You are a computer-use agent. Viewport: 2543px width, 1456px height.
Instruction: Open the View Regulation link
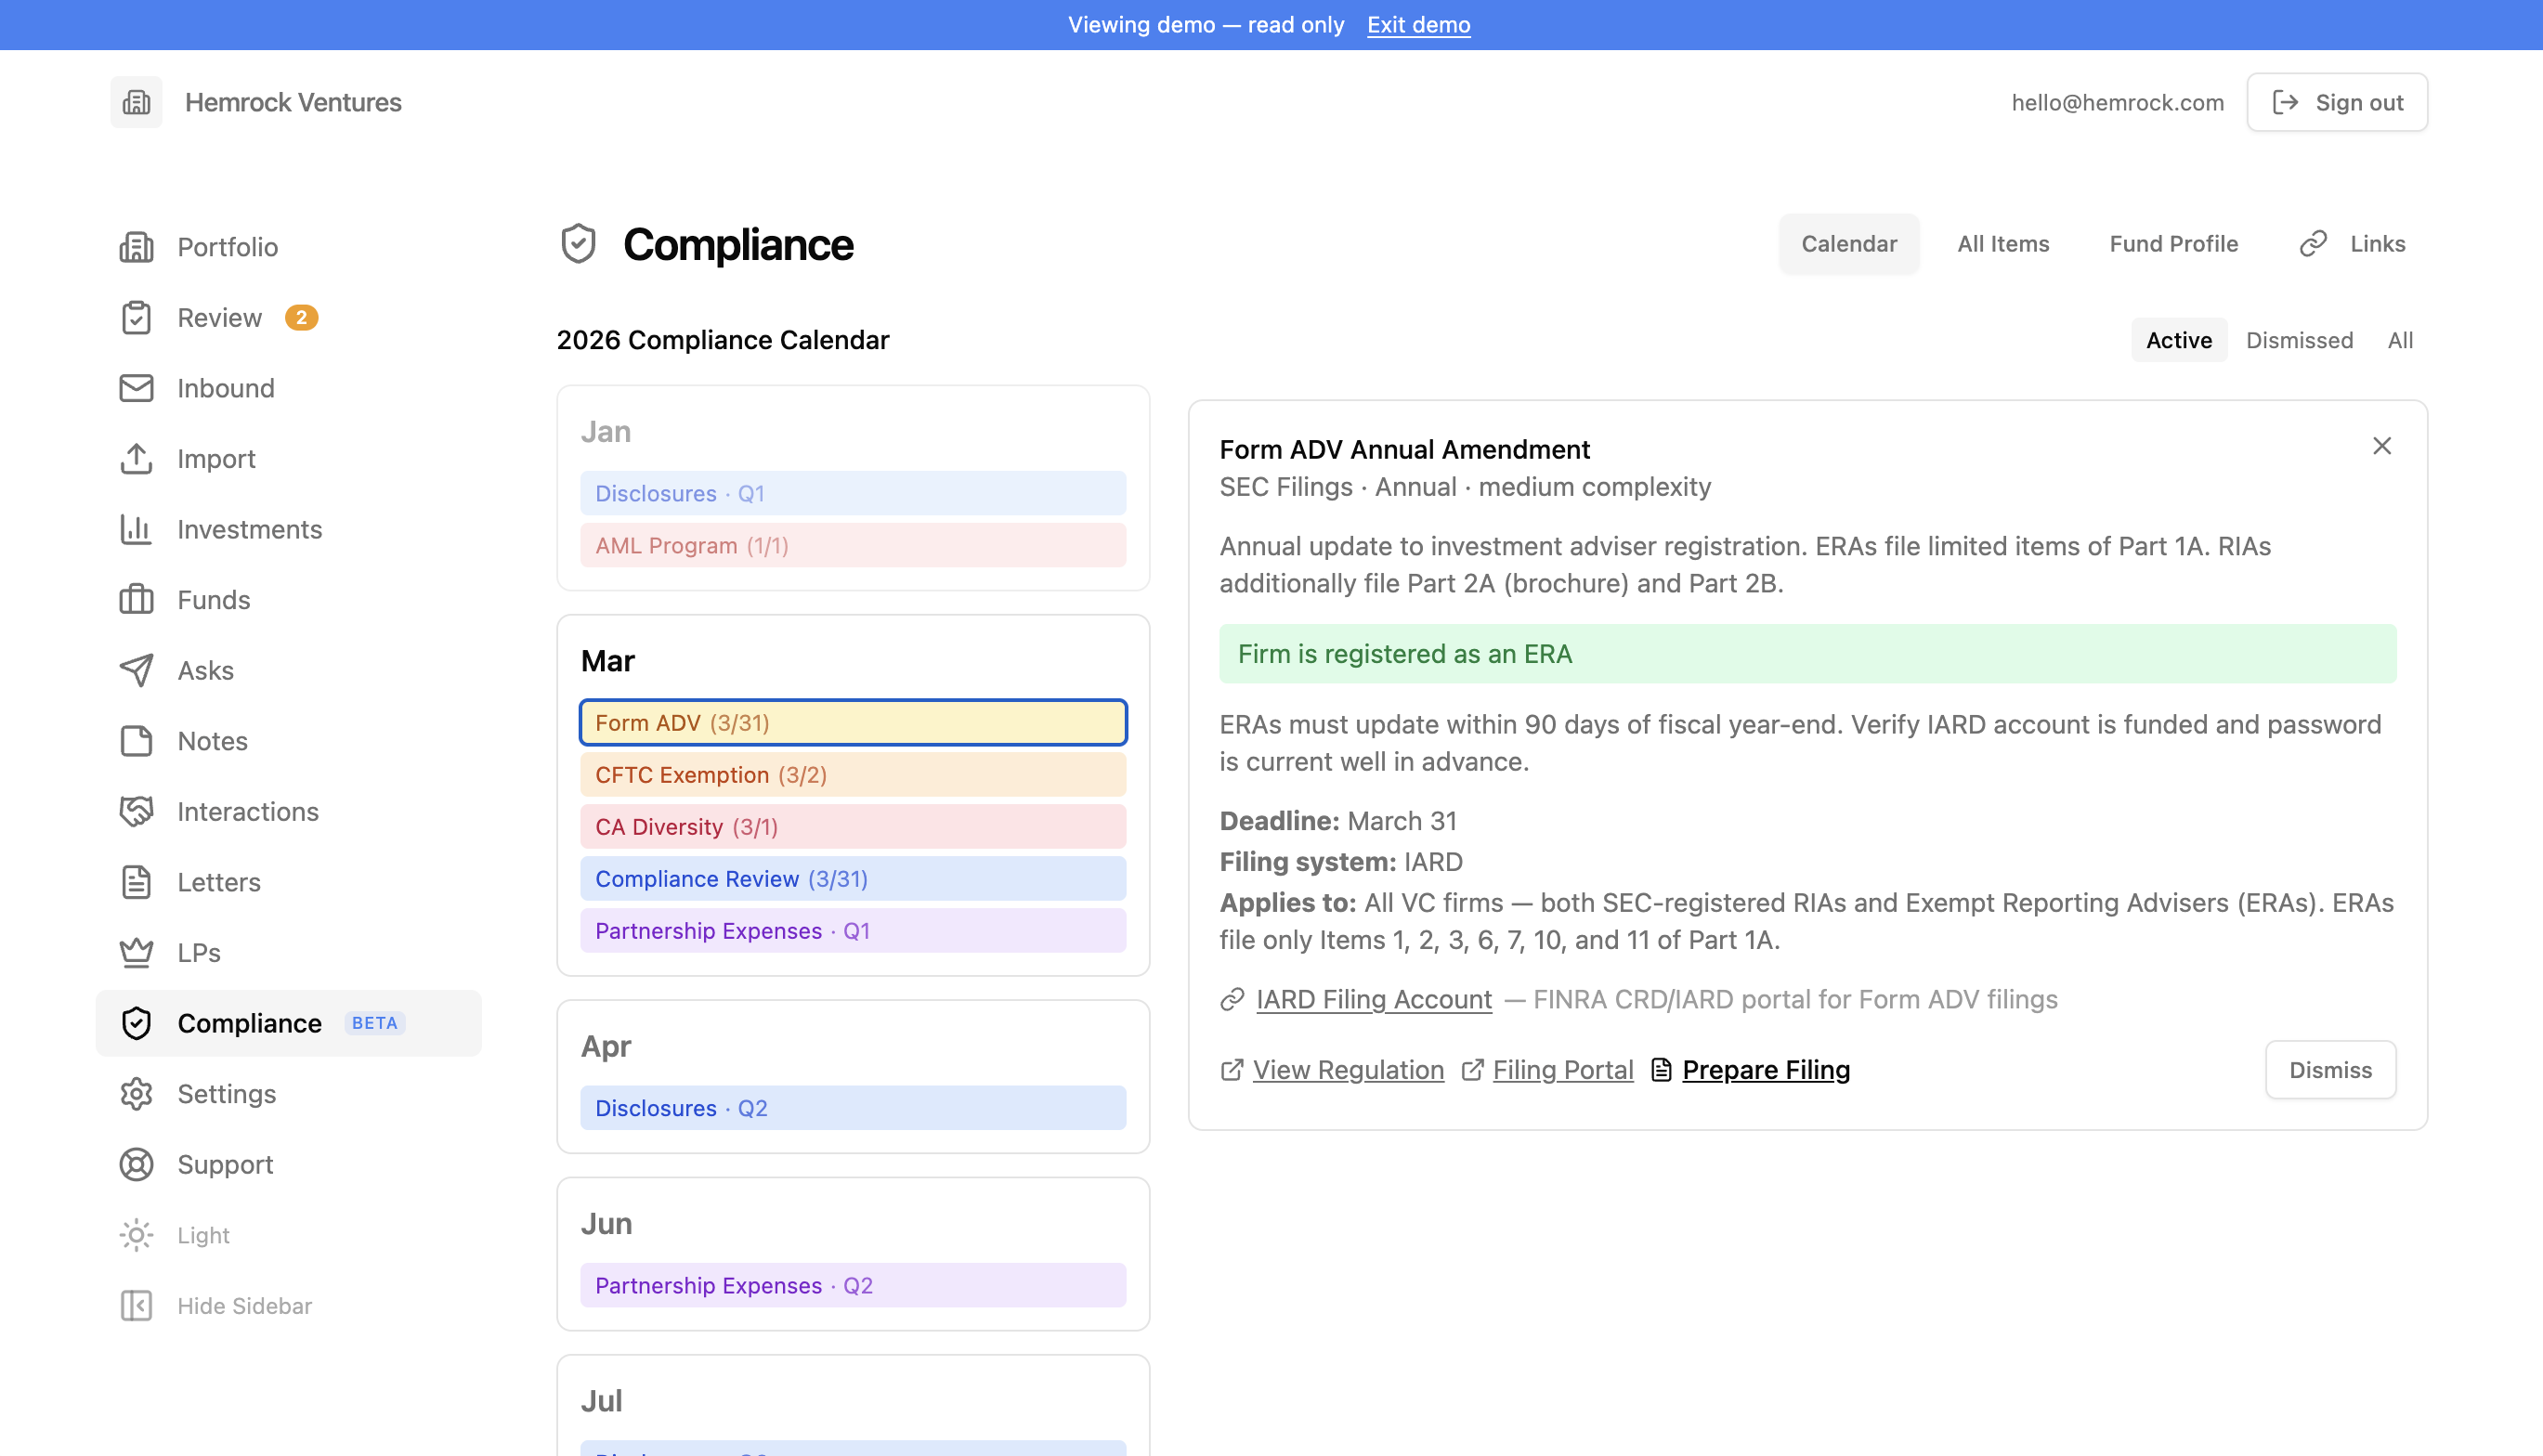1348,1070
